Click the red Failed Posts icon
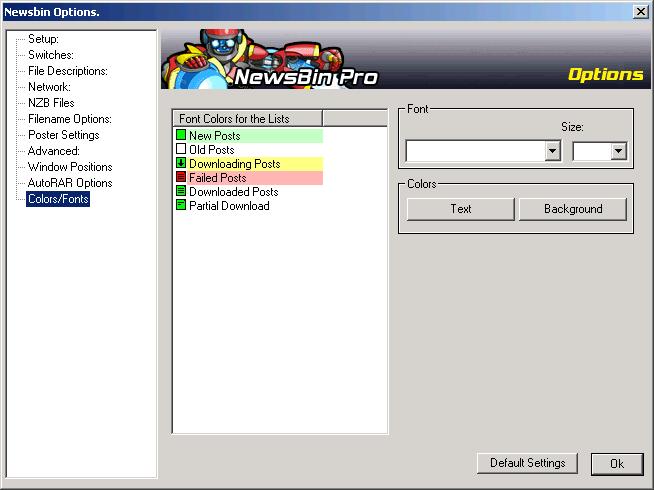 pos(181,178)
